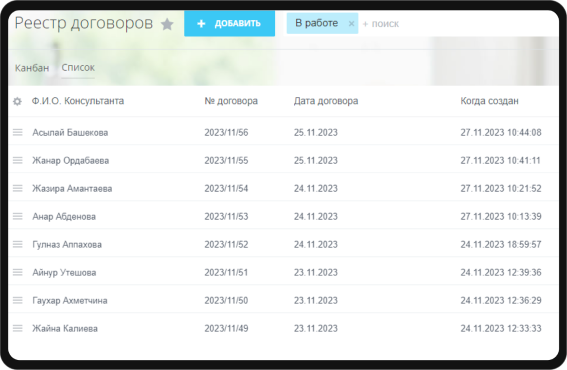Open row menu for Жанар Ордабаева
The image size is (567, 370).
point(18,160)
